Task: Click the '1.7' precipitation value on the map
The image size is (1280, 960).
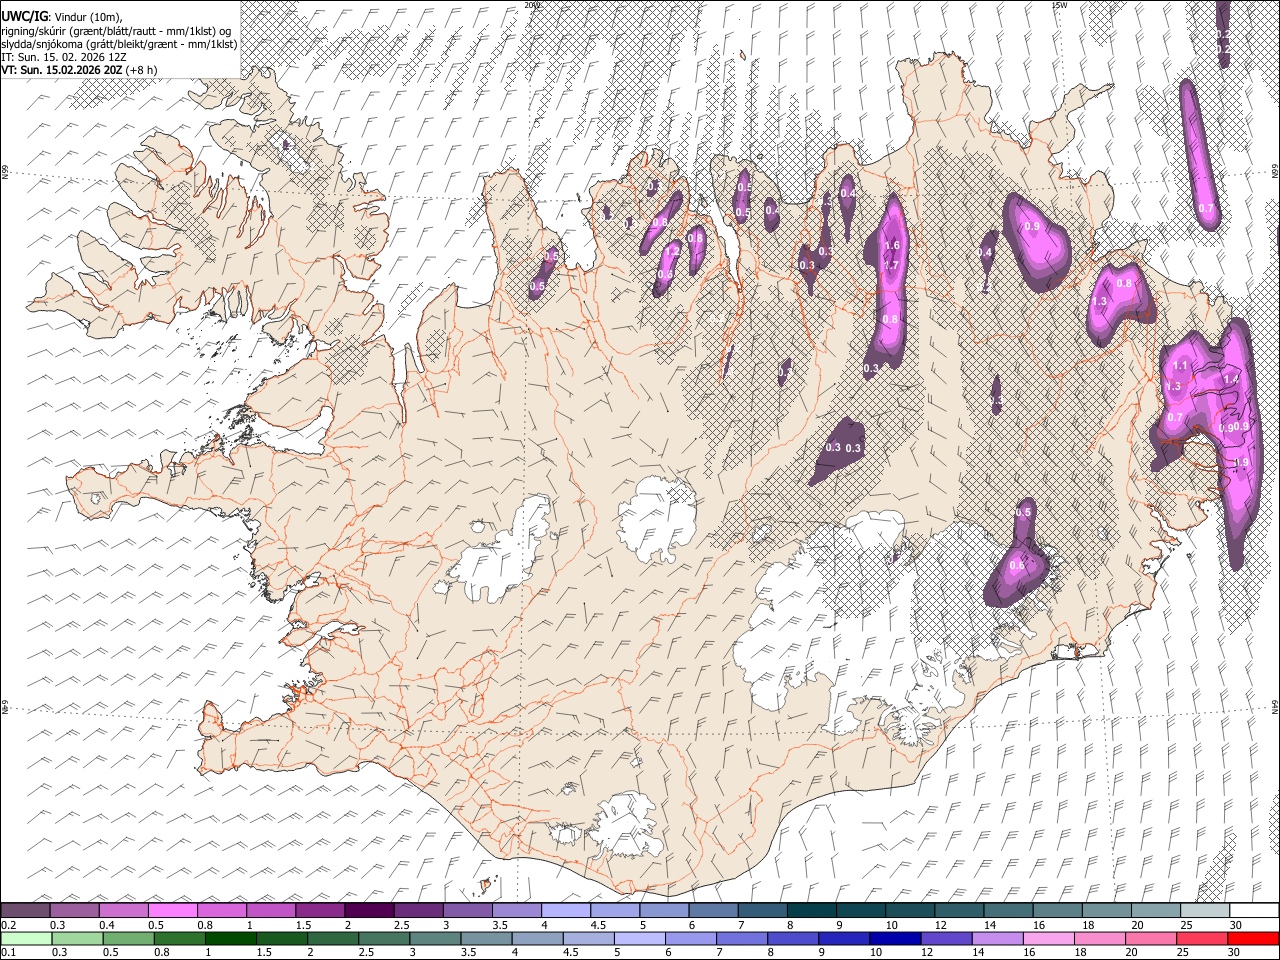Action: (x=892, y=265)
